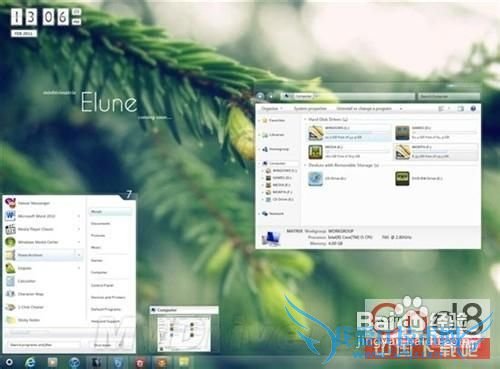Open Microsoft Word 2010 icon in Start menu
The width and height of the screenshot is (500, 369).
(x=10, y=216)
